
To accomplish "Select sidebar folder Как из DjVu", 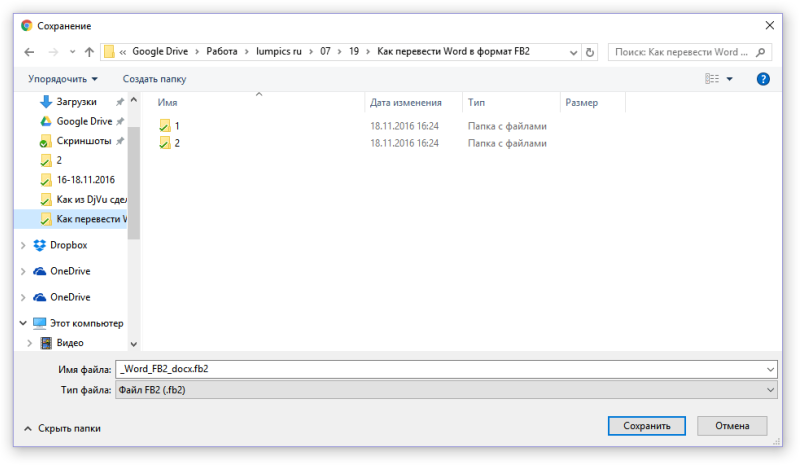I will coord(92,200).
